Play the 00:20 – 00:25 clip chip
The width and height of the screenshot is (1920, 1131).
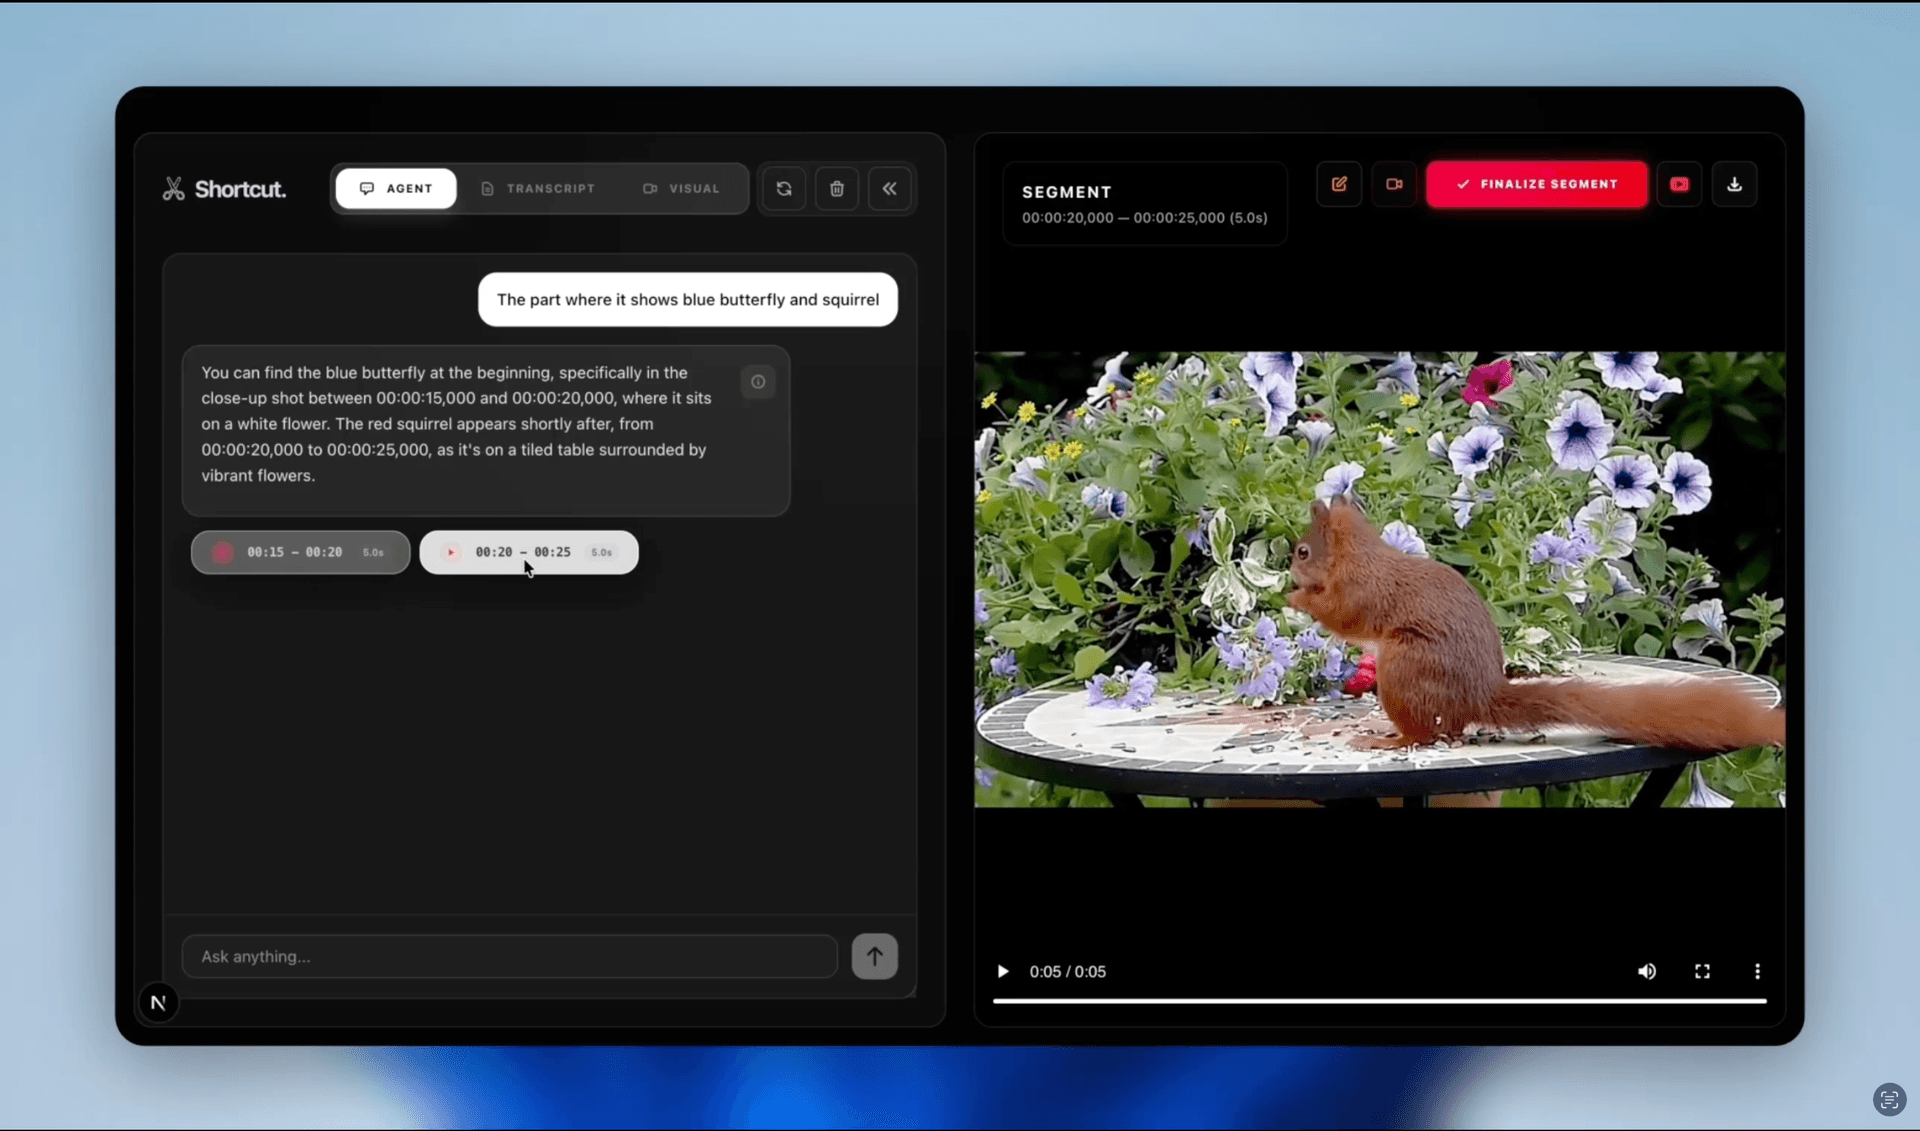tap(529, 552)
